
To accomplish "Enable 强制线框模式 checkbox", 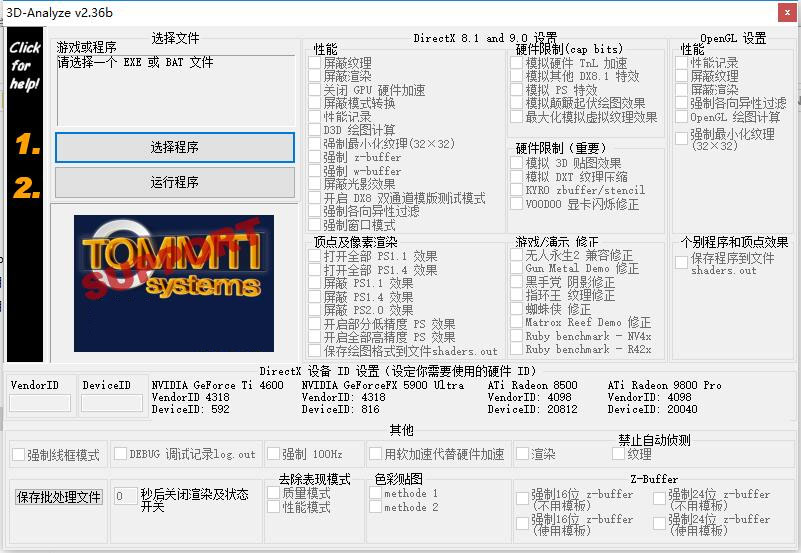I will tap(18, 454).
